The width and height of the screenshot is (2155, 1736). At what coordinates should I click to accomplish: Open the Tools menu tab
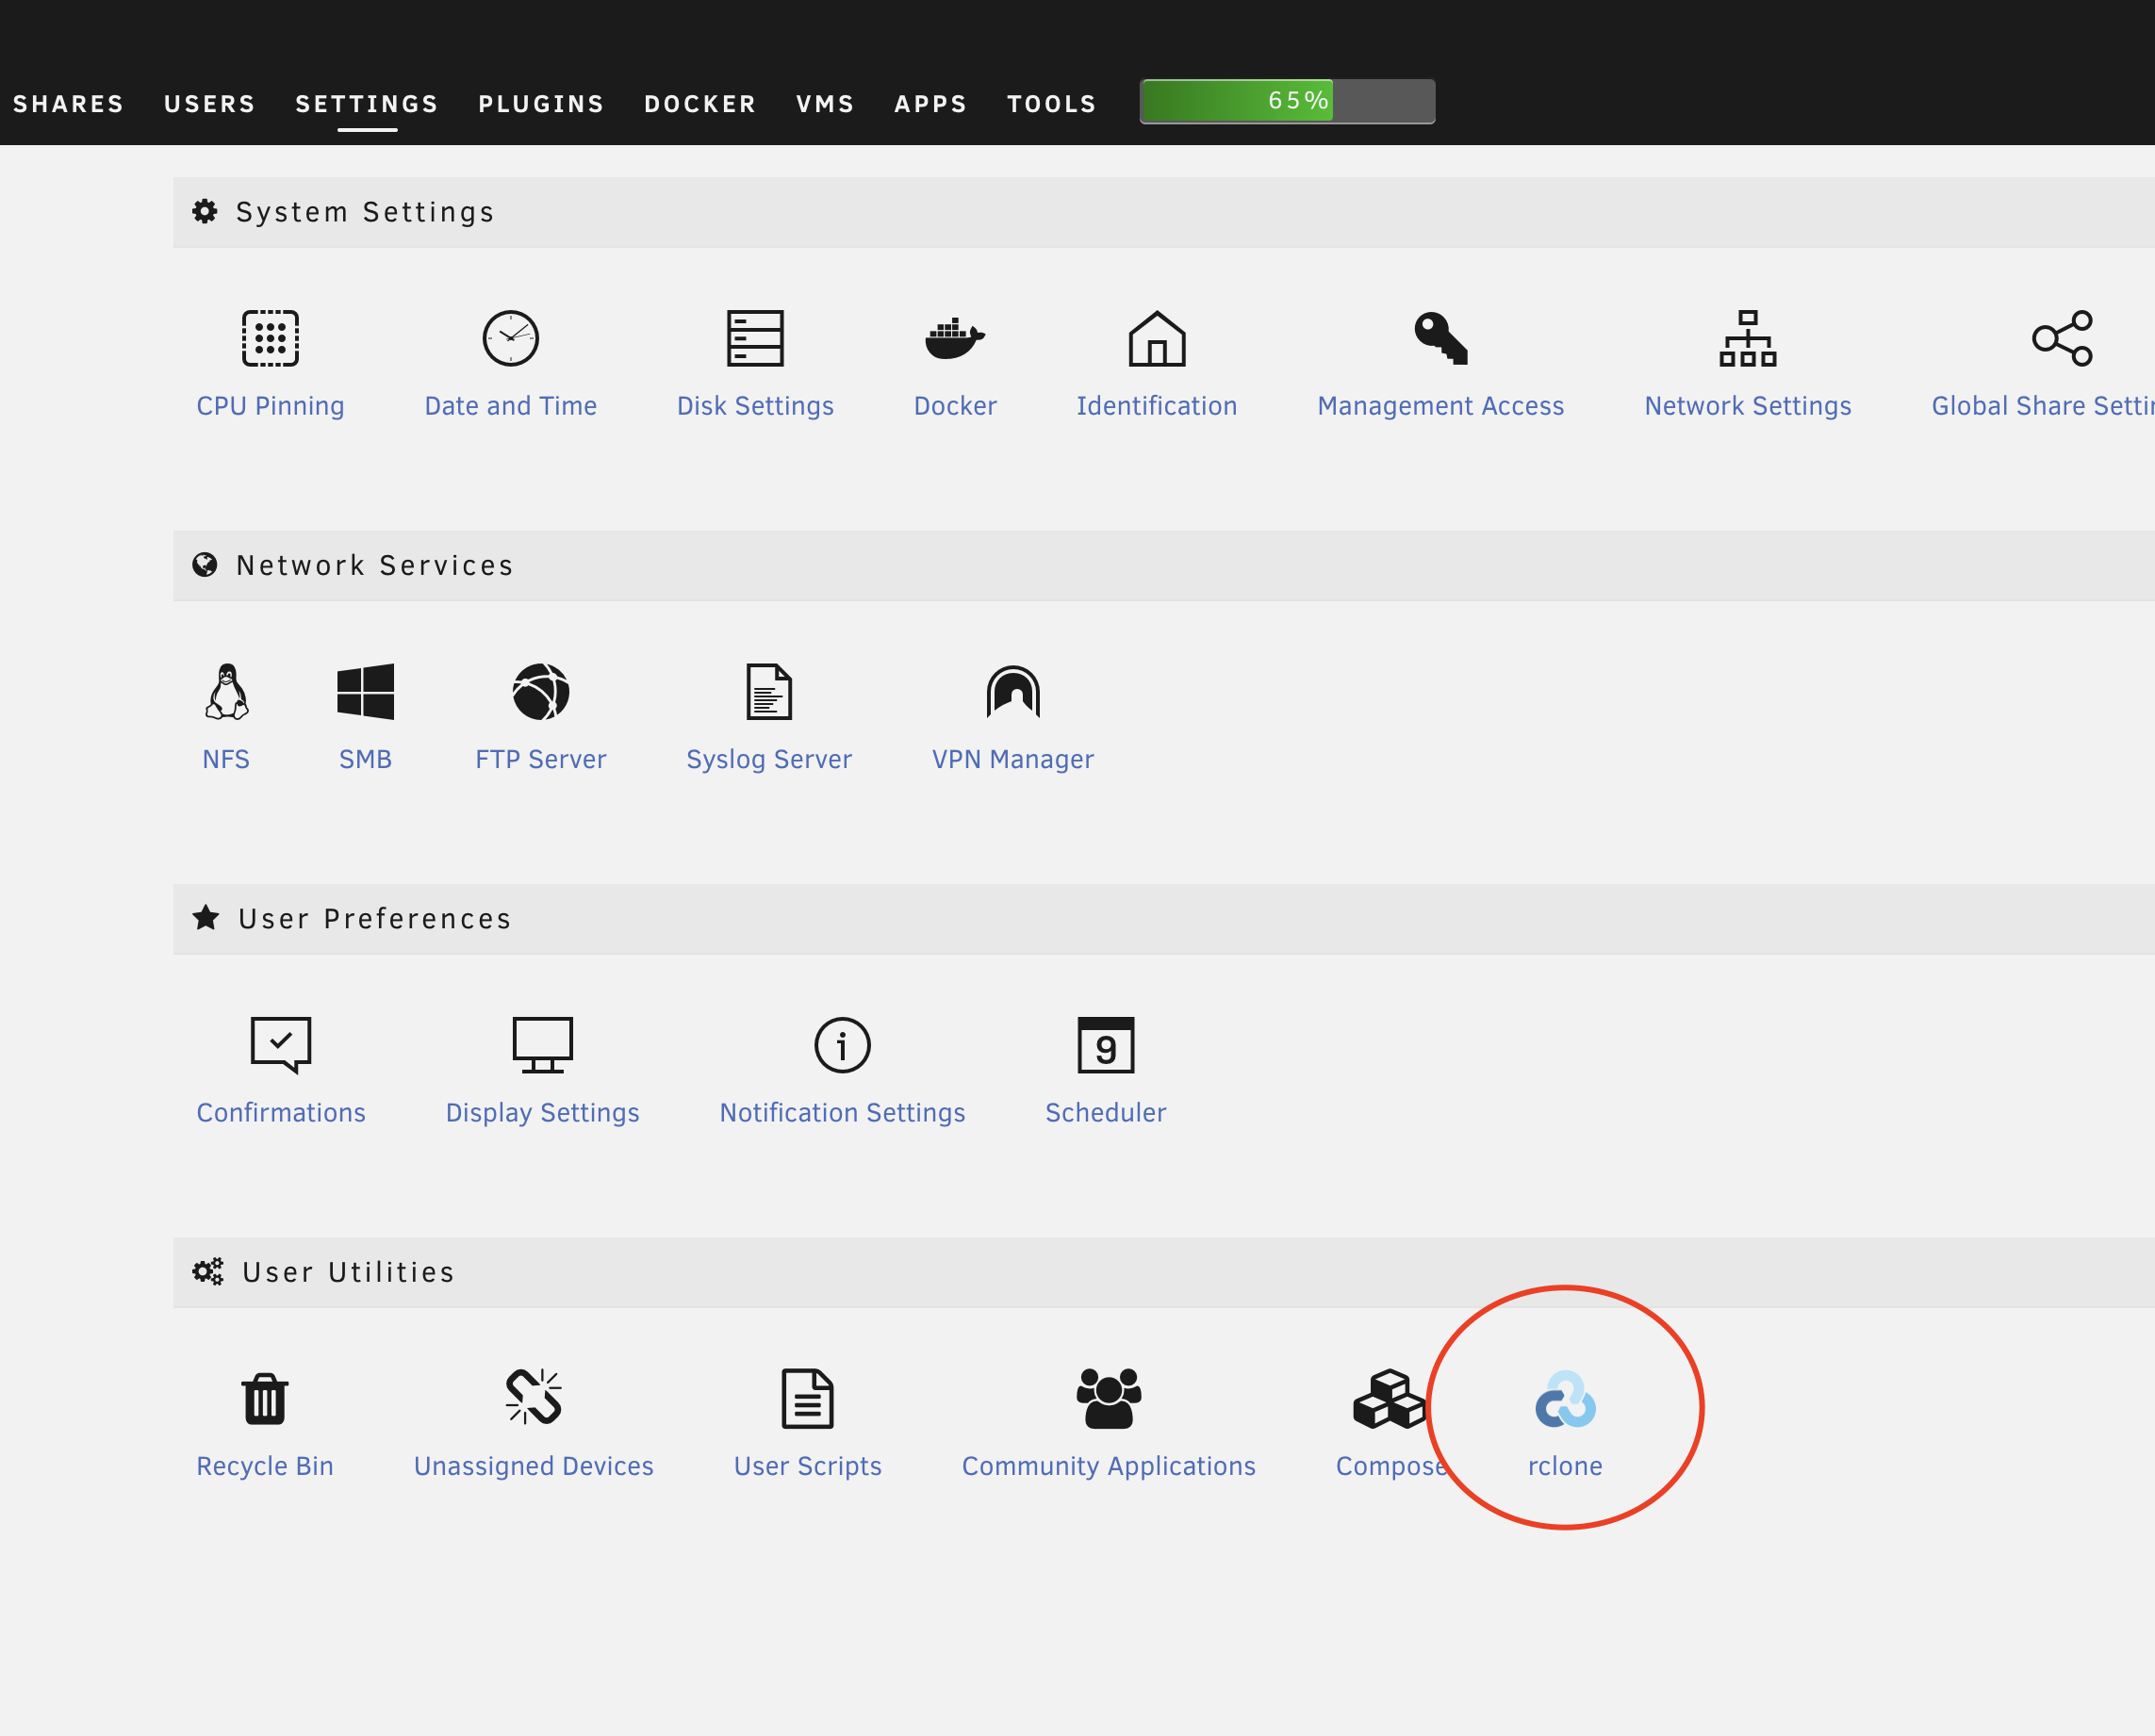tap(1051, 104)
